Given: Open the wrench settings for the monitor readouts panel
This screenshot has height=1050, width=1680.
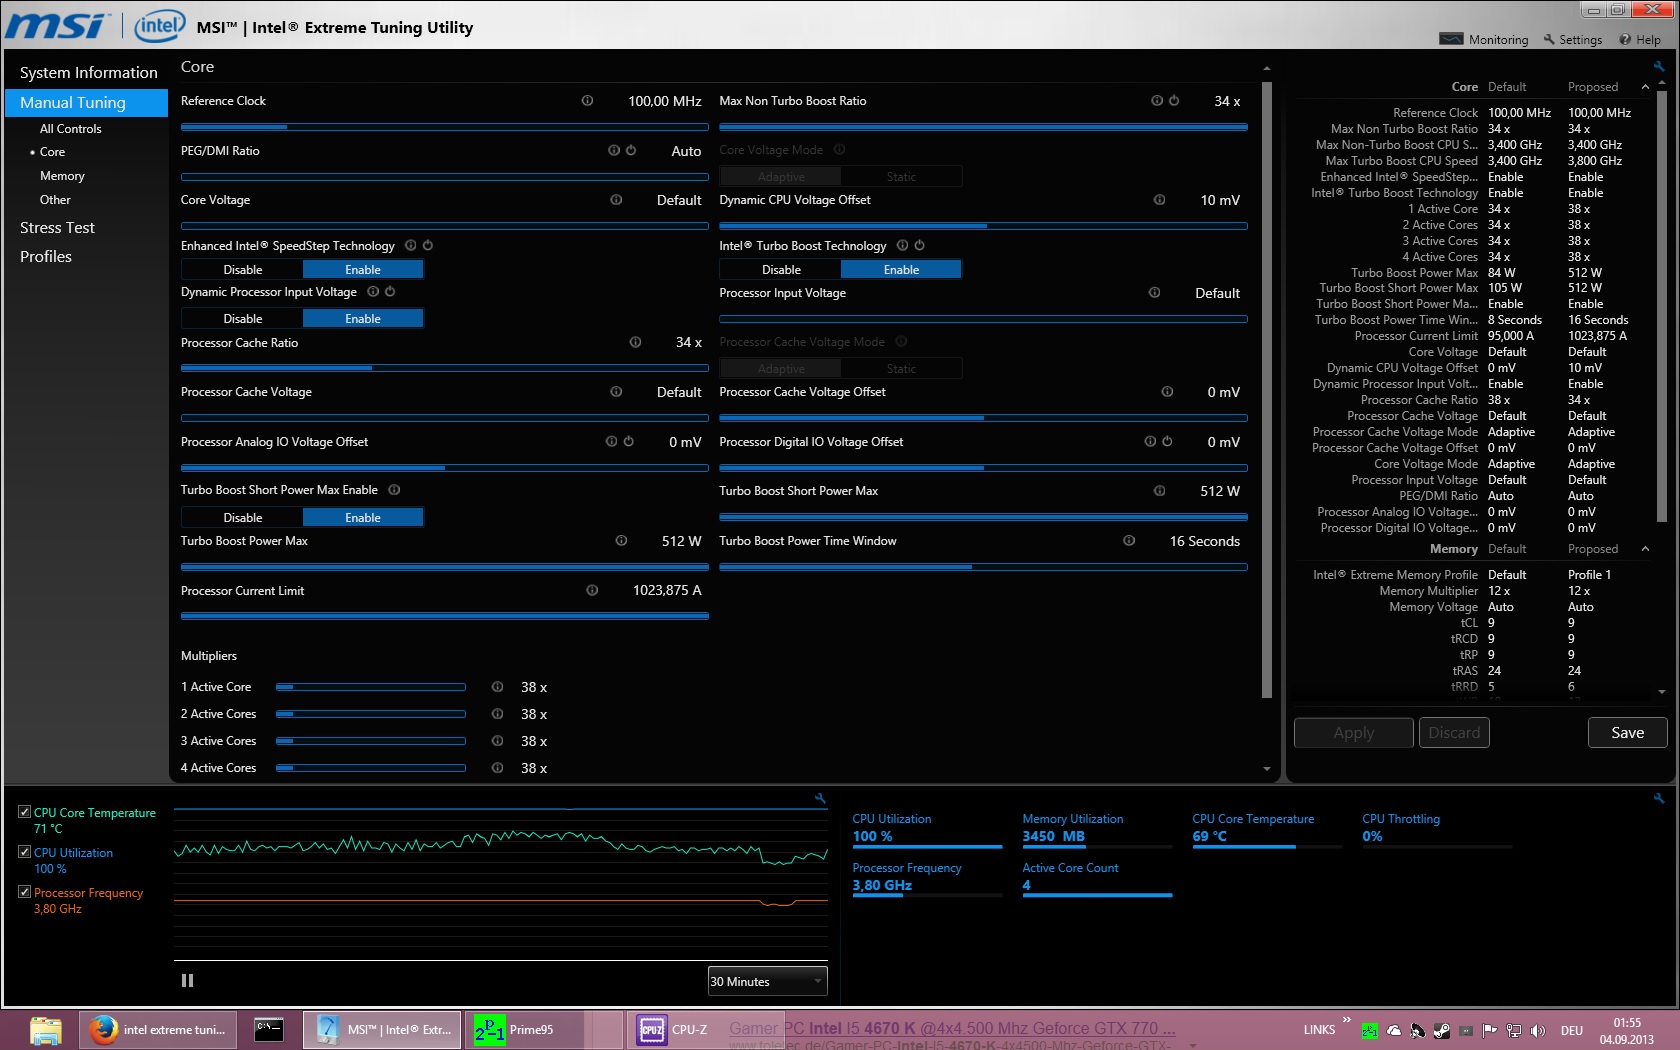Looking at the screenshot, I should point(1659,798).
